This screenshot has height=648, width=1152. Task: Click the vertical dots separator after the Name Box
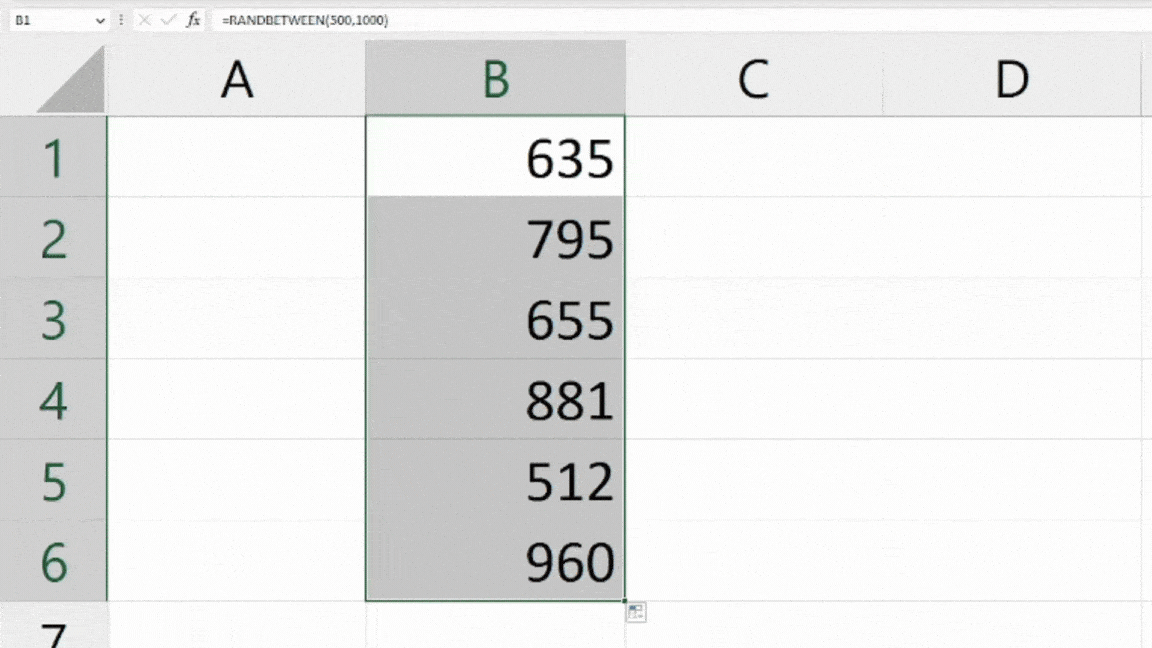(120, 20)
